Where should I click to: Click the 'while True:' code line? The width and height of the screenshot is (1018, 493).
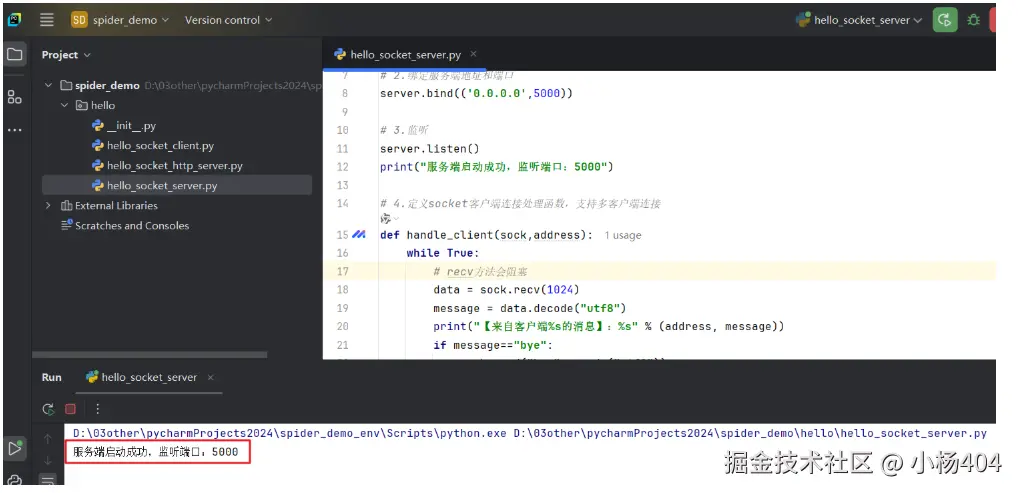pos(443,253)
